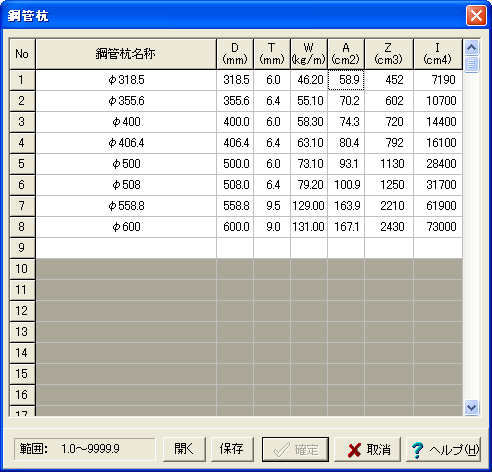
Task: Select the φ318.5 pile name cell
Action: [126, 80]
